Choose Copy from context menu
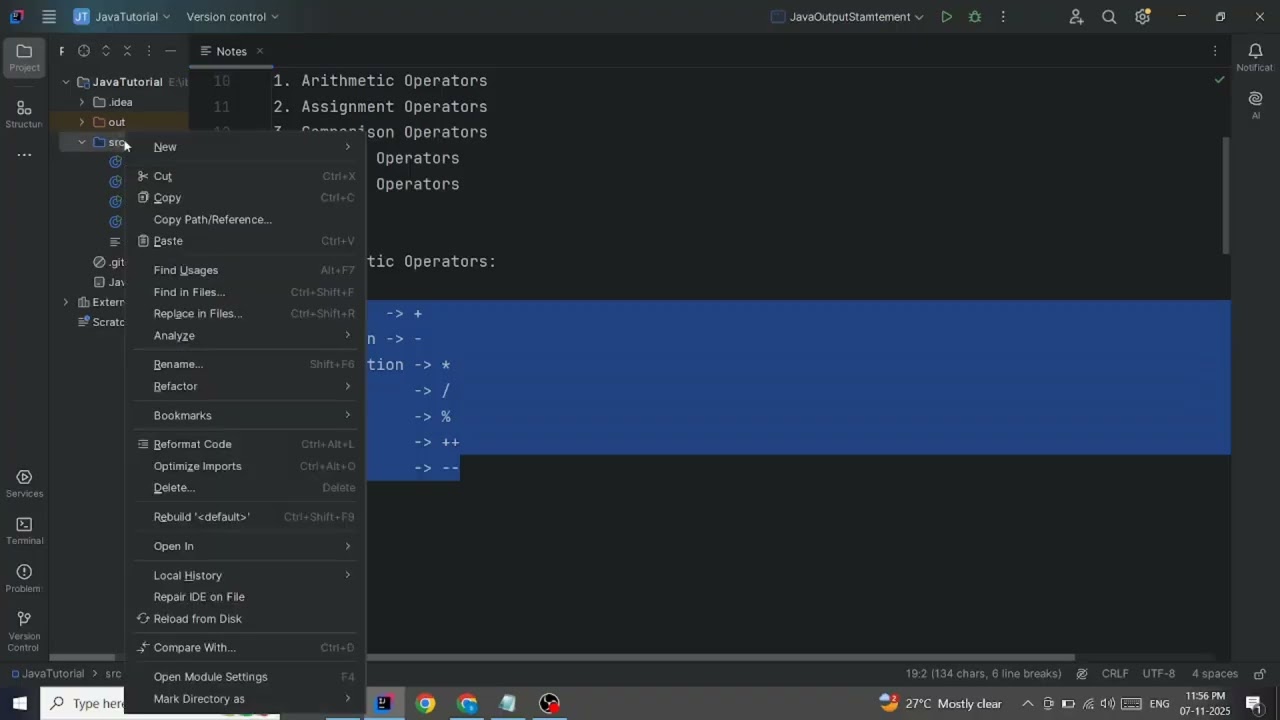The width and height of the screenshot is (1280, 720). click(246, 198)
